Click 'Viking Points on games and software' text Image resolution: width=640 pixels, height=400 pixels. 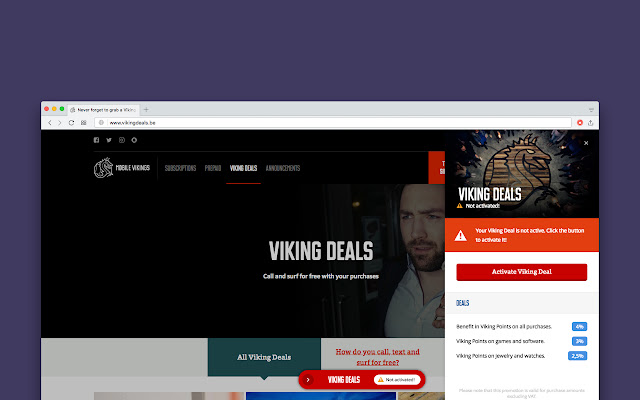[500, 341]
